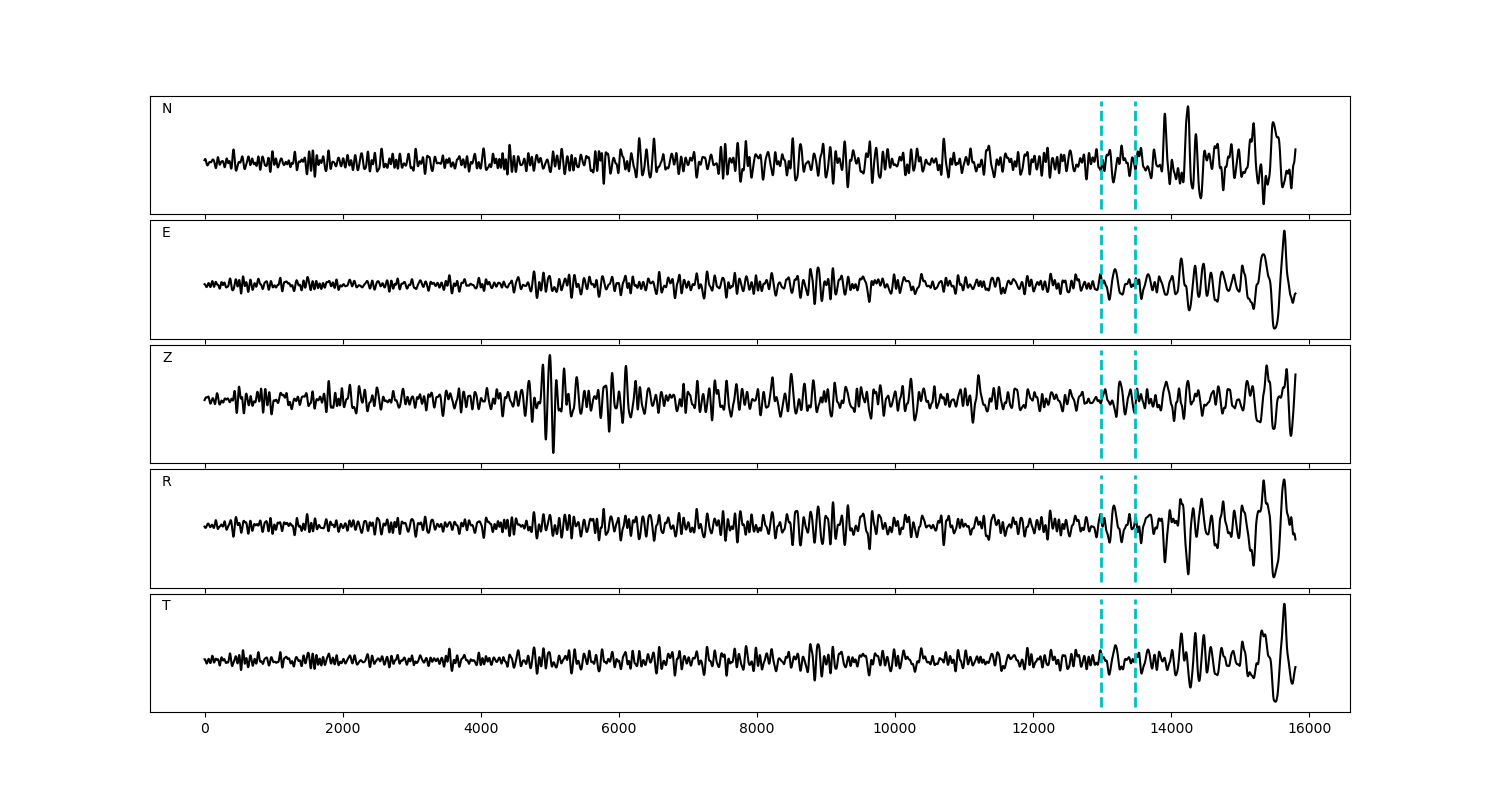Image resolution: width=1500 pixels, height=800 pixels.
Task: Click the right cyan dashed line in N panel
Action: (x=1135, y=130)
